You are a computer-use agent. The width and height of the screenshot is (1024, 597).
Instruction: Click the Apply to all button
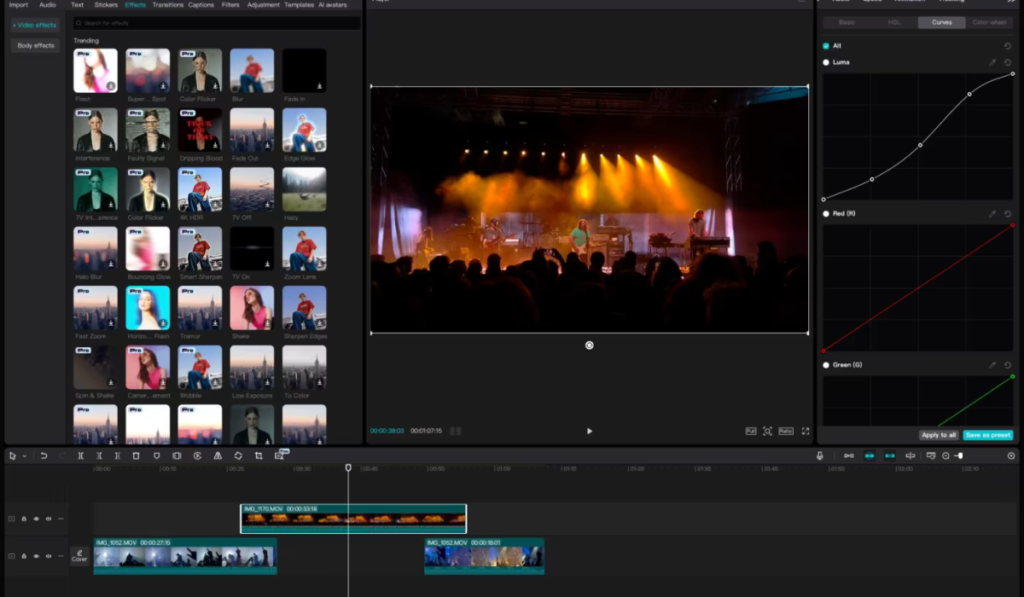click(x=938, y=435)
